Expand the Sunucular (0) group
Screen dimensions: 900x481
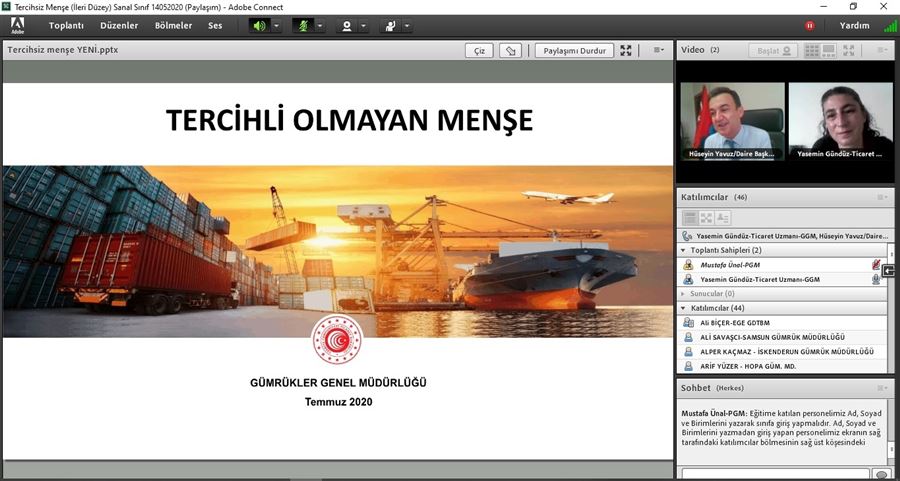point(684,294)
